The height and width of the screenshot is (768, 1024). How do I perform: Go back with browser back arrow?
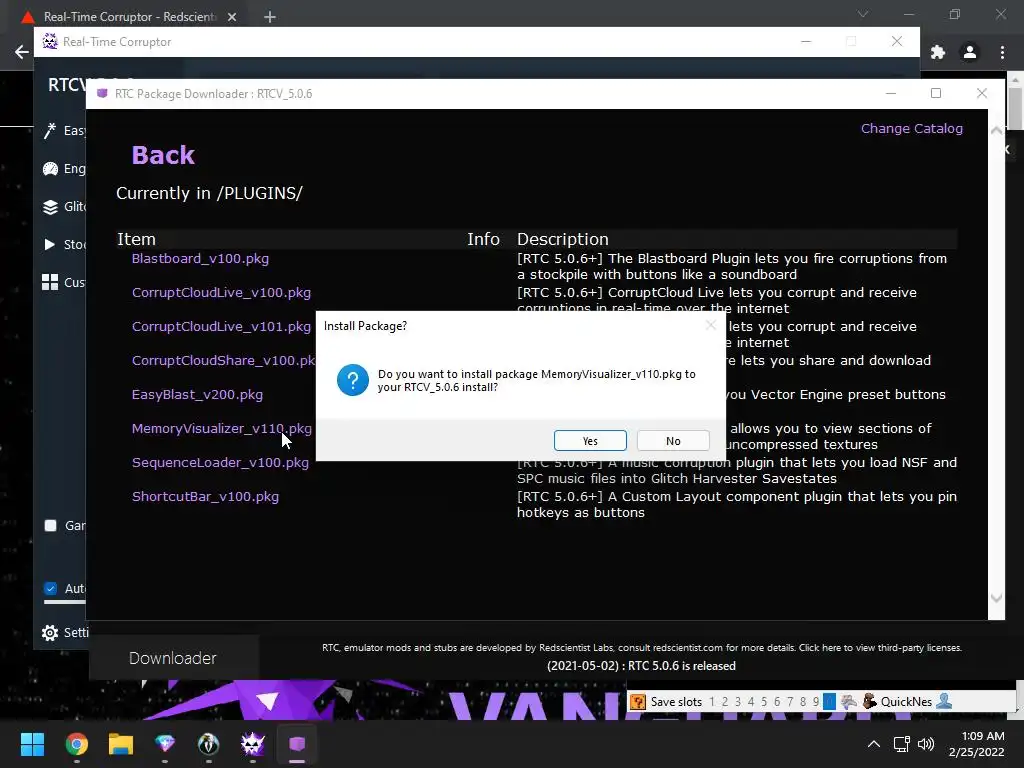coord(22,52)
